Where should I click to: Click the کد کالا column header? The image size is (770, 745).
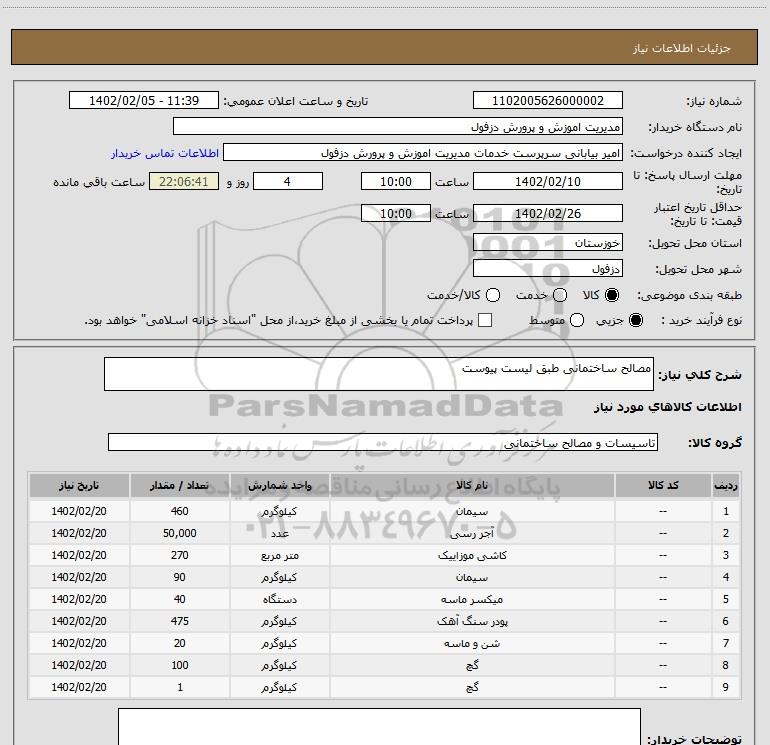pos(663,486)
